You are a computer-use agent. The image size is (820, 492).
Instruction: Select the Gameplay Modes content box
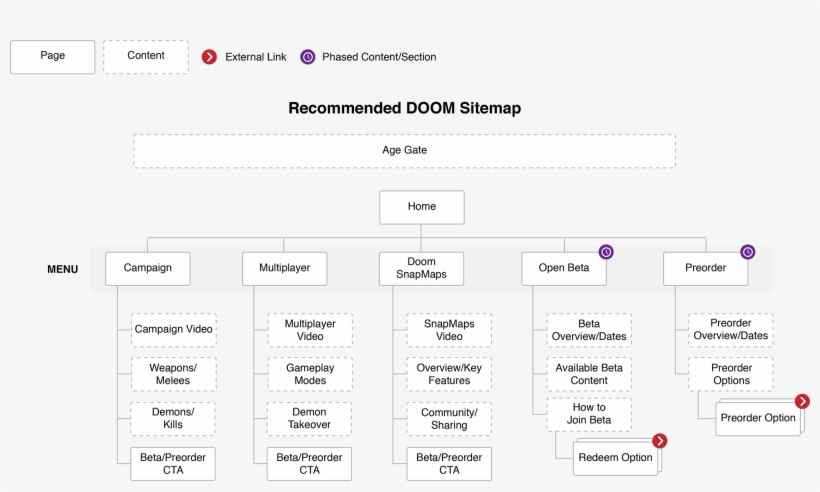click(309, 374)
